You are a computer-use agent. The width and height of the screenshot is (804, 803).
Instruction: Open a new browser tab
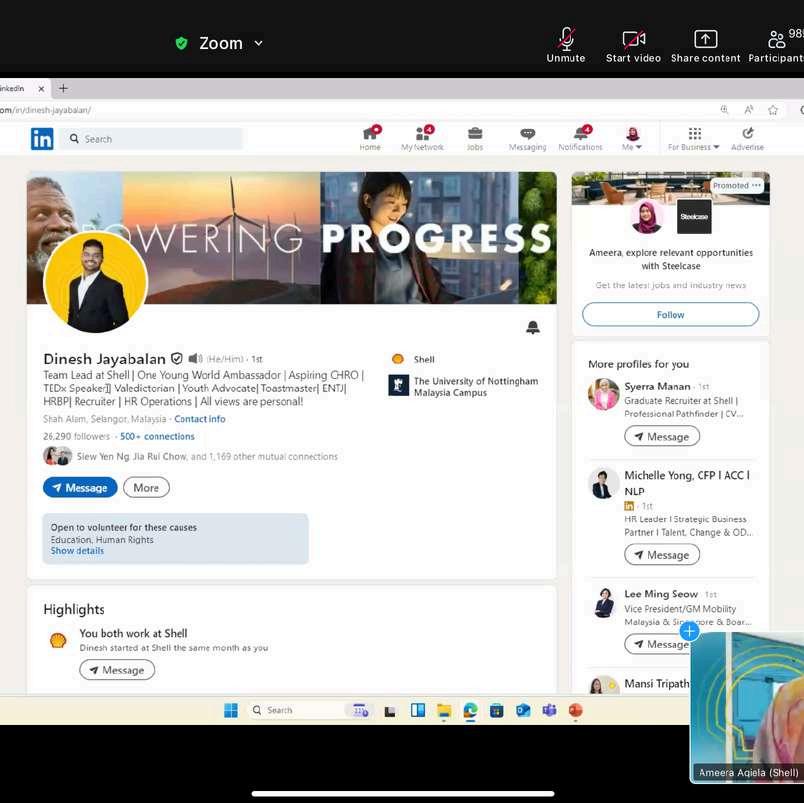[63, 88]
